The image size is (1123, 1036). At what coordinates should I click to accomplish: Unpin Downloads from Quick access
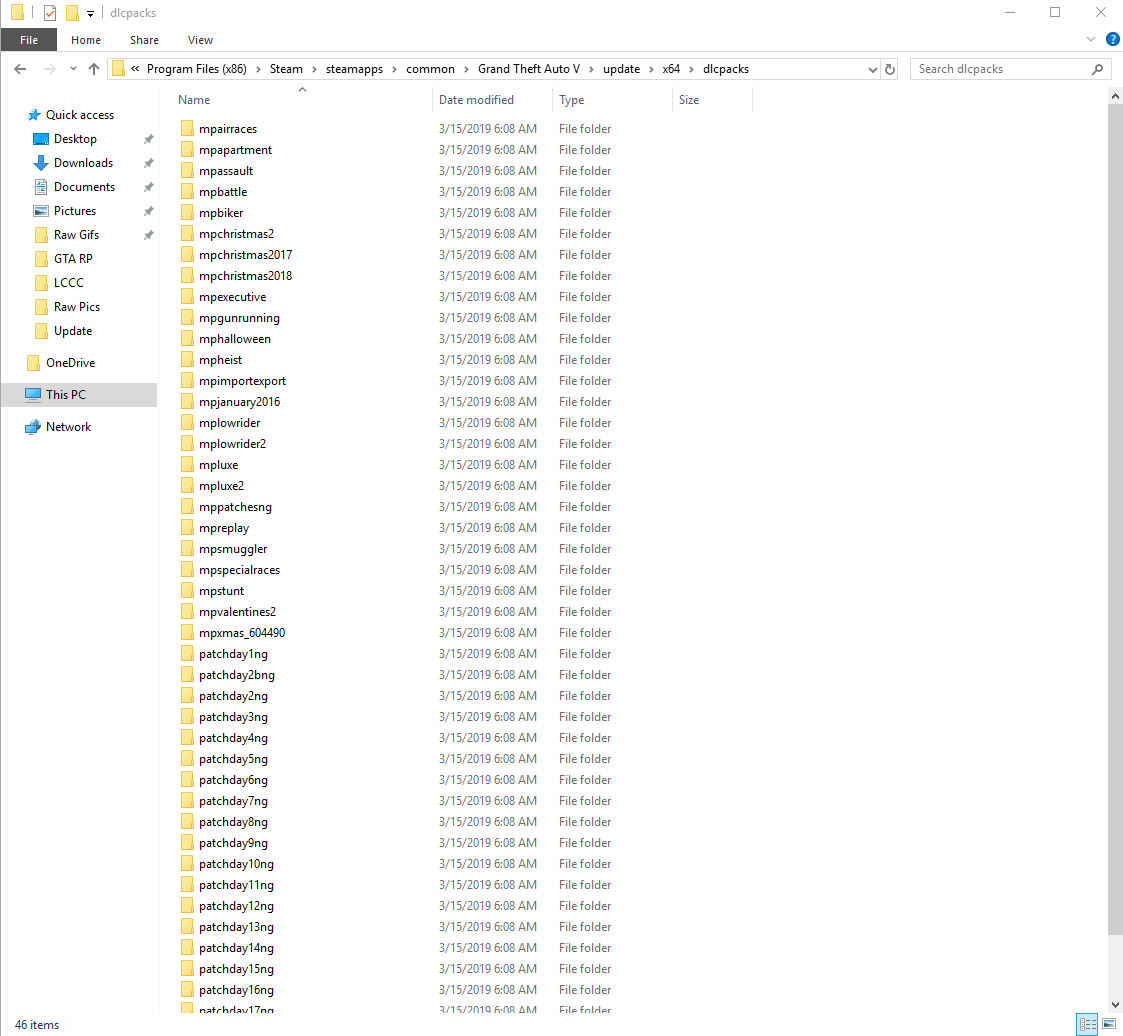[x=148, y=163]
